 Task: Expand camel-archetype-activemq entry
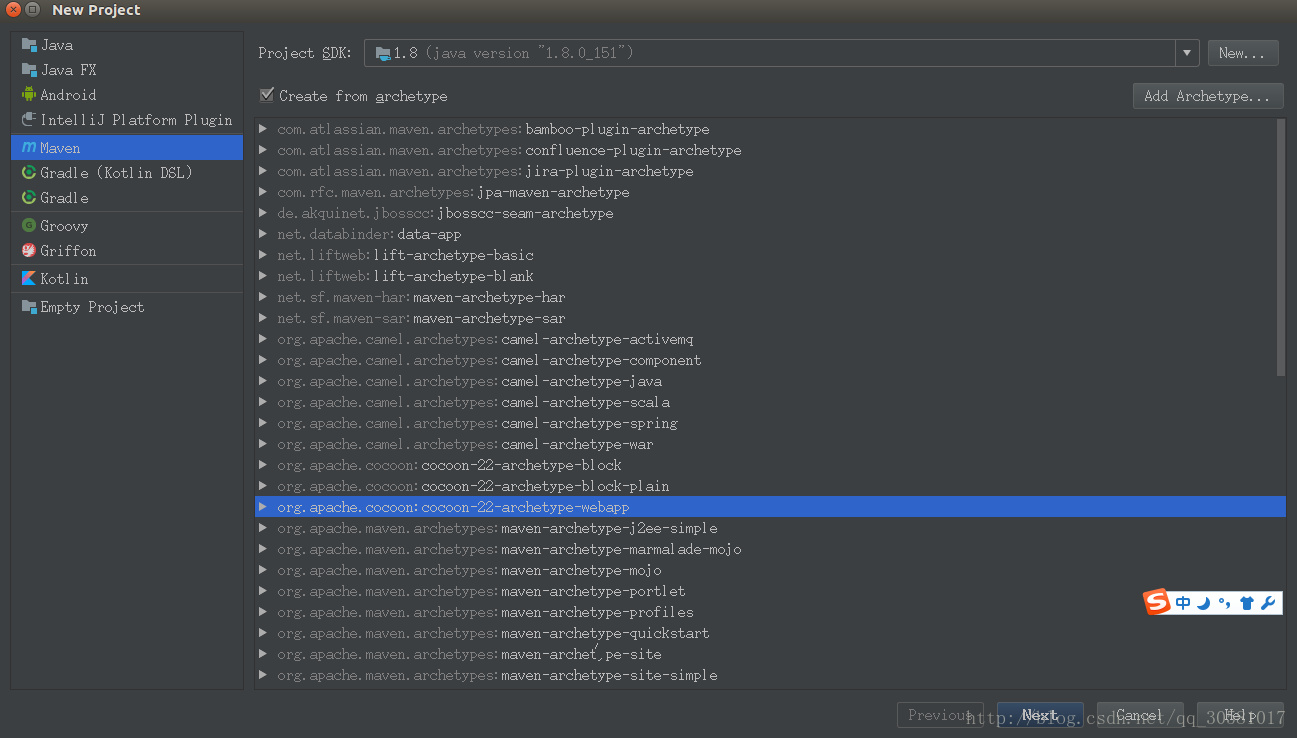pos(263,339)
